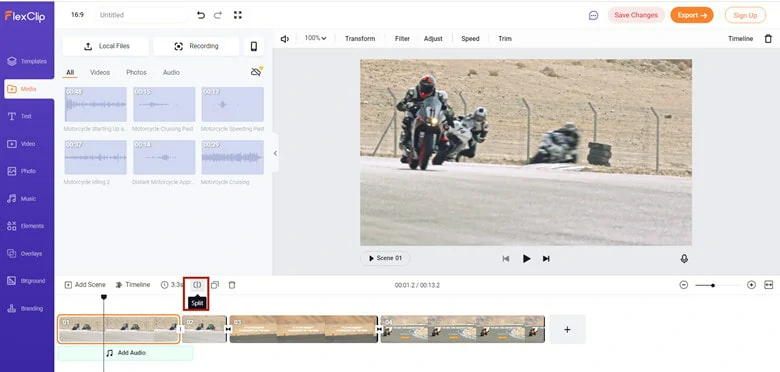The height and width of the screenshot is (372, 780).
Task: Click the redo arrow icon
Action: pyautogui.click(x=218, y=15)
